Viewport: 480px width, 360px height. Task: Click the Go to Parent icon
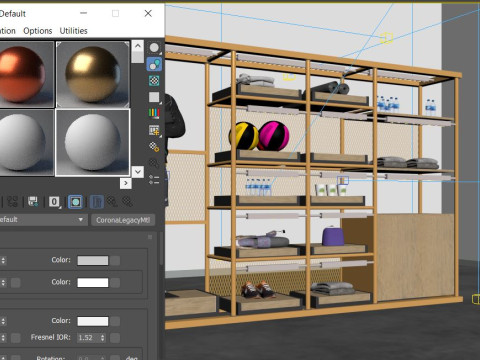tap(112, 202)
